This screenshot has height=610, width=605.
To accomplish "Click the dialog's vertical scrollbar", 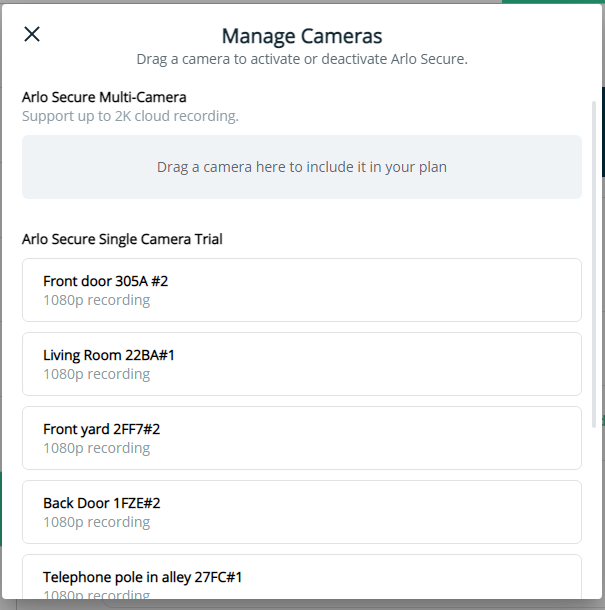I will click(x=594, y=265).
